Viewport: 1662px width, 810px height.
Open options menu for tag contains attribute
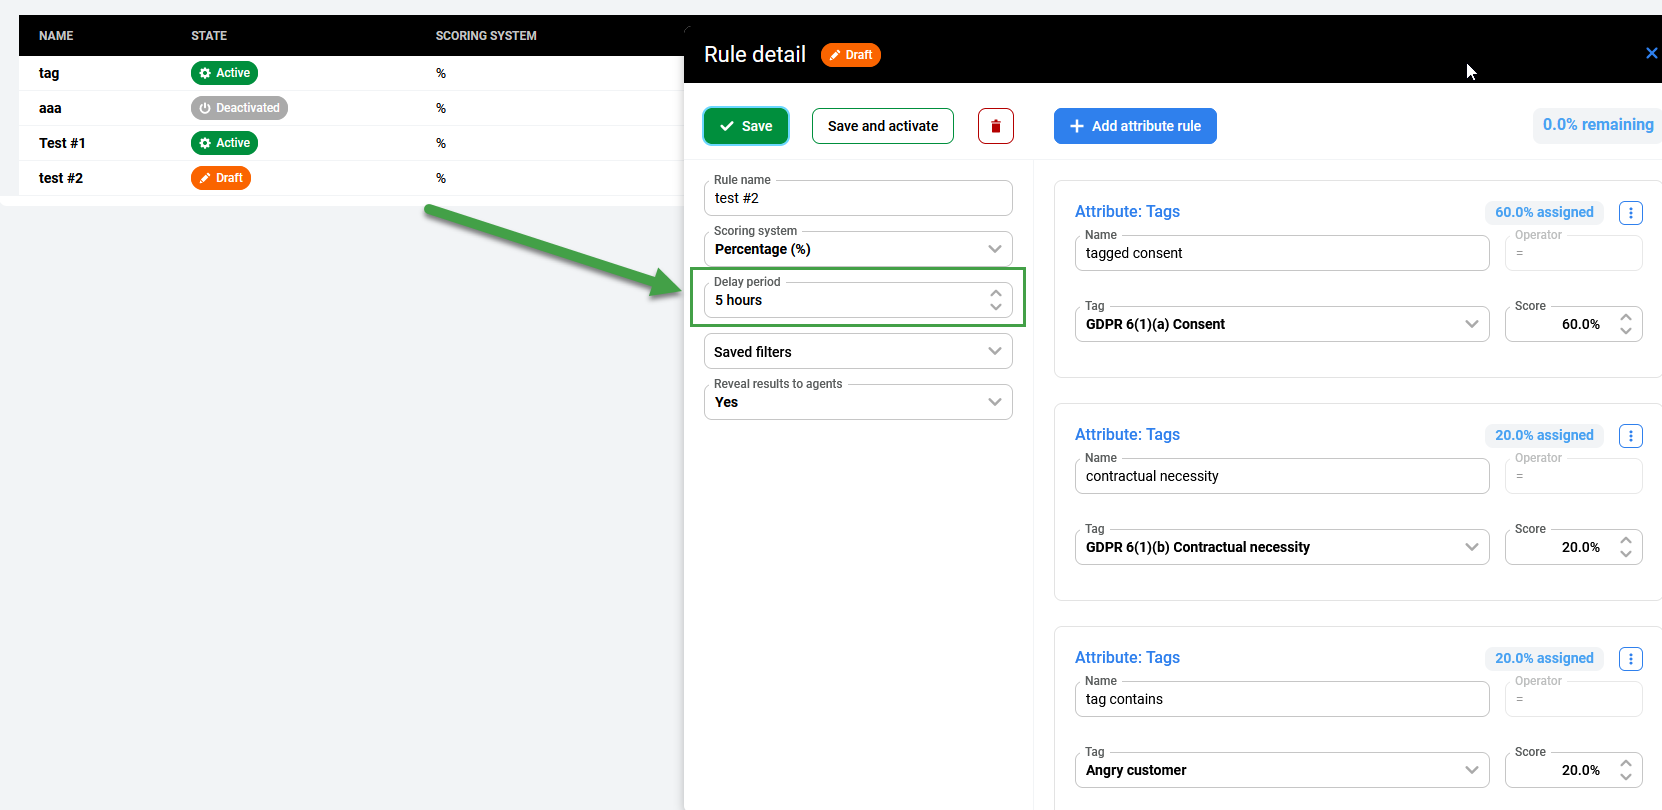[1630, 659]
